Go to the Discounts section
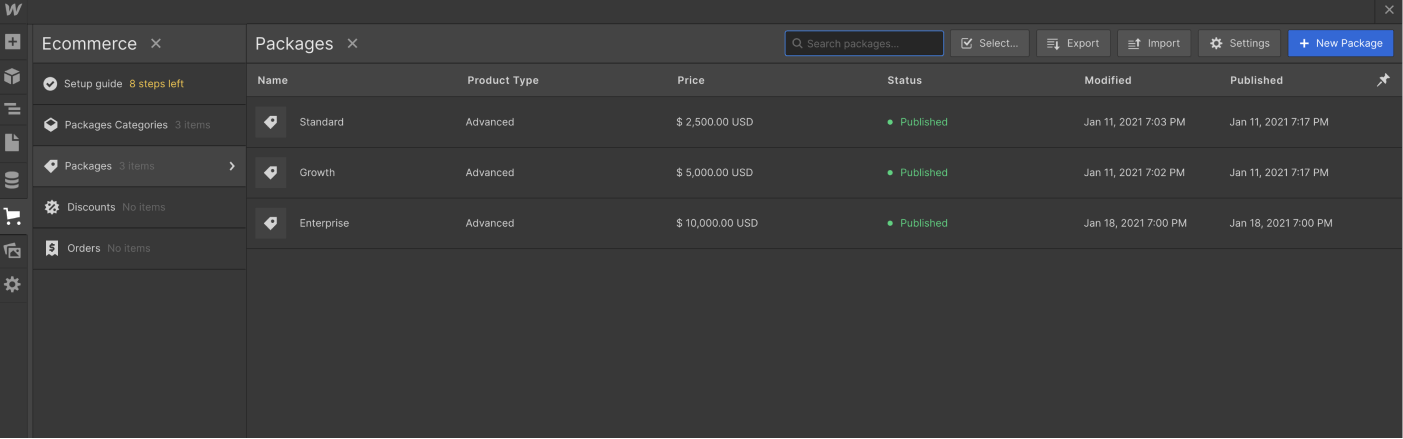The width and height of the screenshot is (1403, 439). 91,207
